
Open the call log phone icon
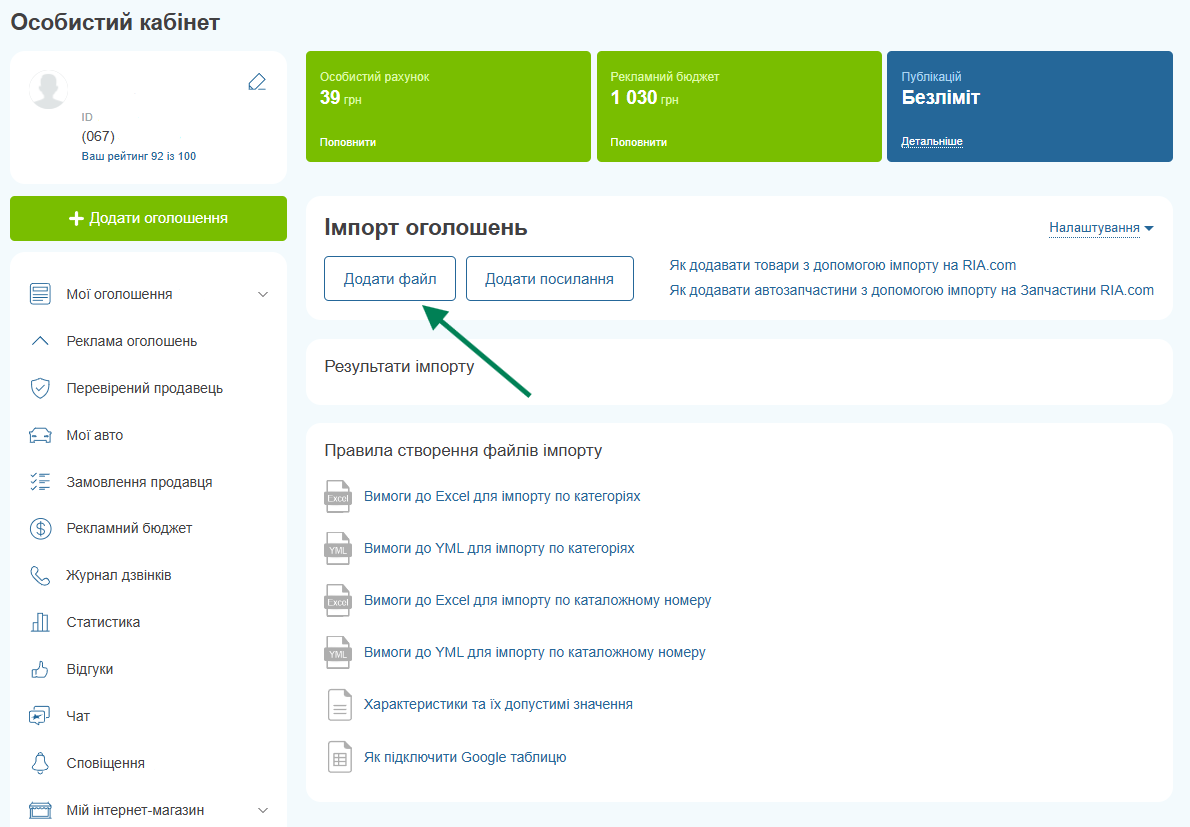[x=39, y=575]
